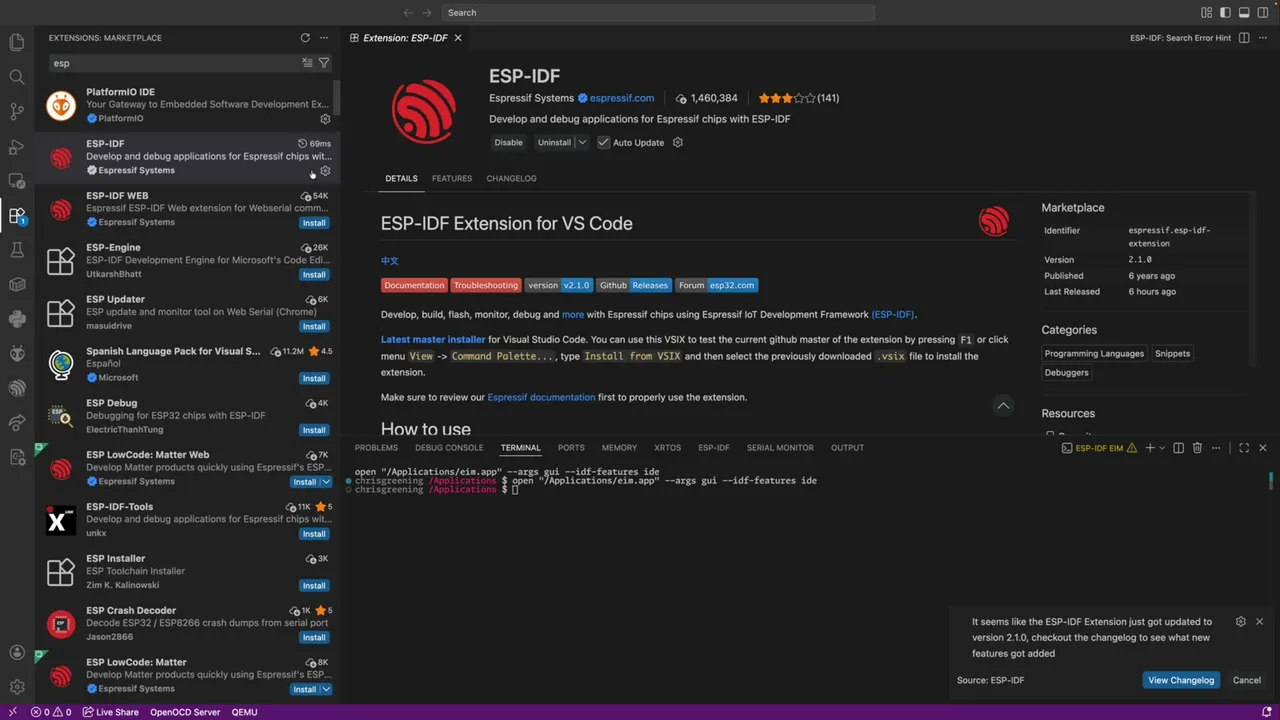Open the ESP-IDF Espressif activity bar icon

click(x=17, y=388)
